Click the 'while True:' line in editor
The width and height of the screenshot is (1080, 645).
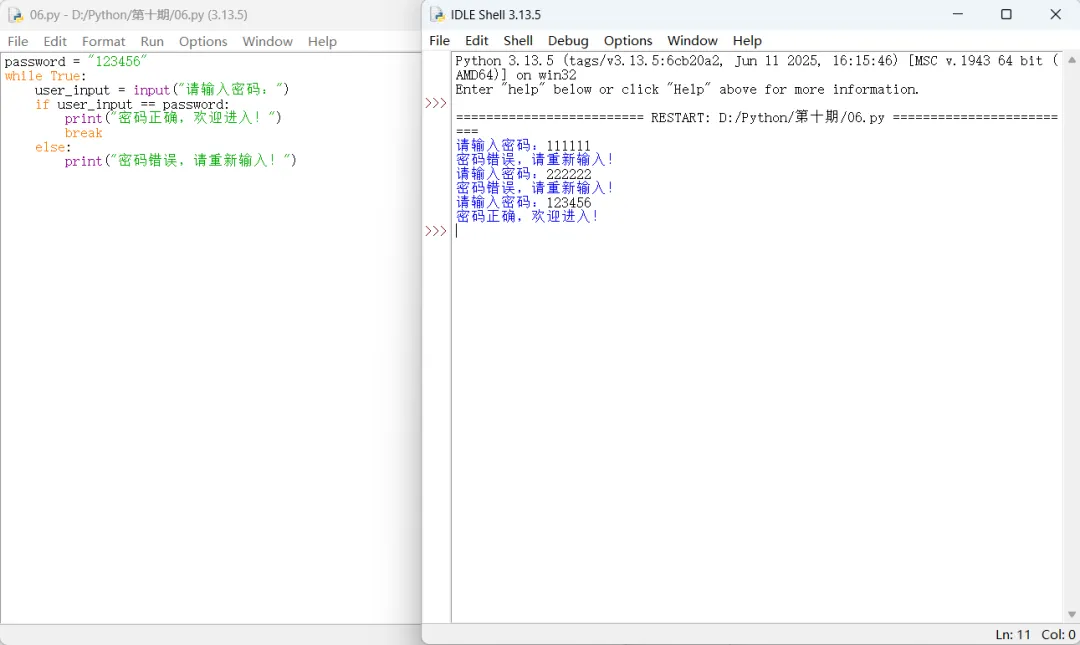(45, 76)
